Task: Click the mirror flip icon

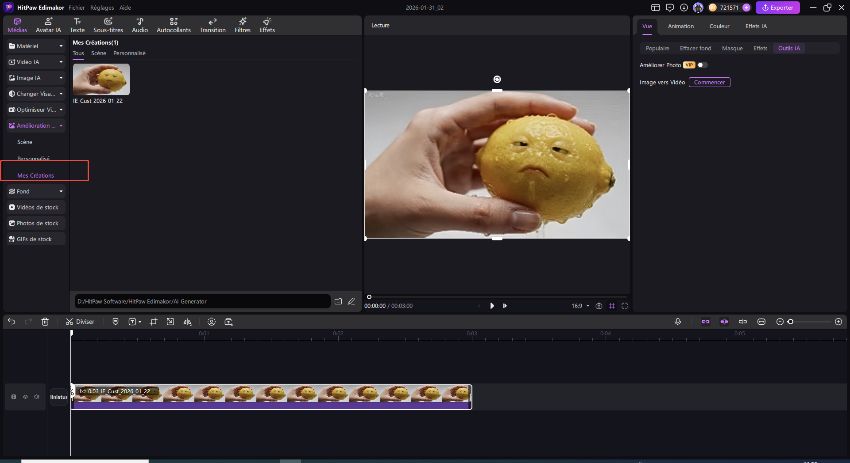Action: click(188, 321)
